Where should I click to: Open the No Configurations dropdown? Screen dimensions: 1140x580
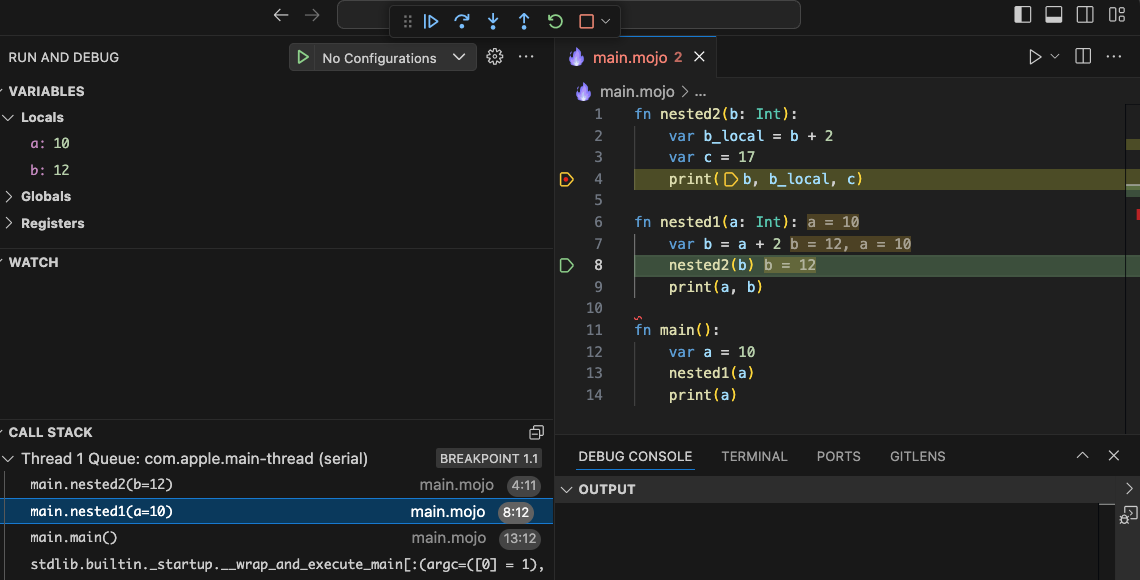coord(459,57)
